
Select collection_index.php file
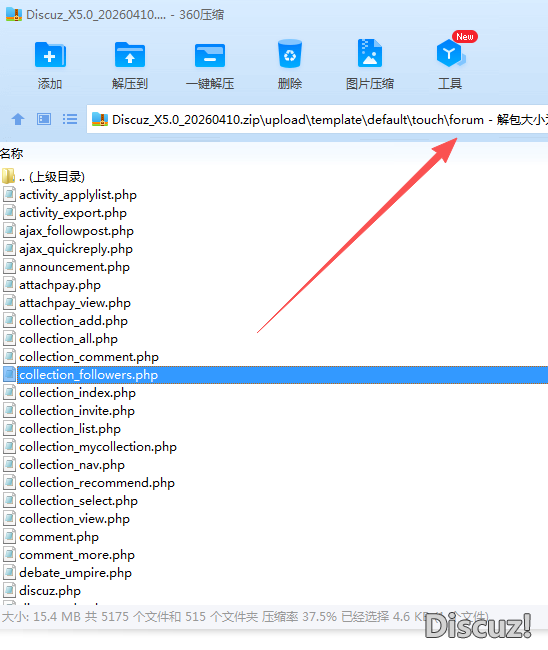pos(78,393)
